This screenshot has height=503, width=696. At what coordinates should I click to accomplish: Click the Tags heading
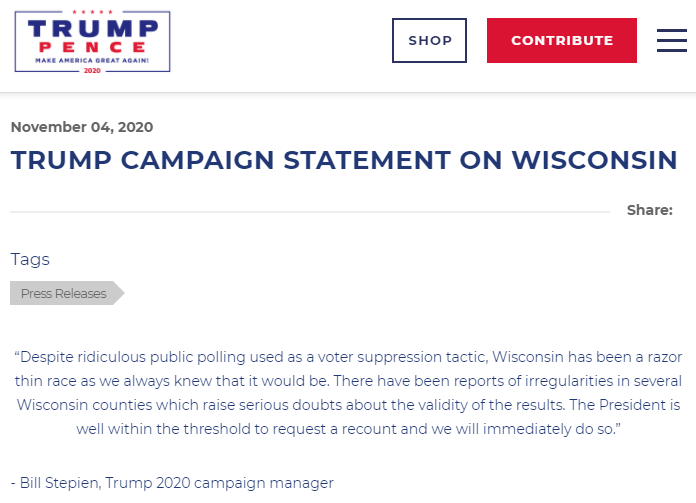[x=30, y=259]
